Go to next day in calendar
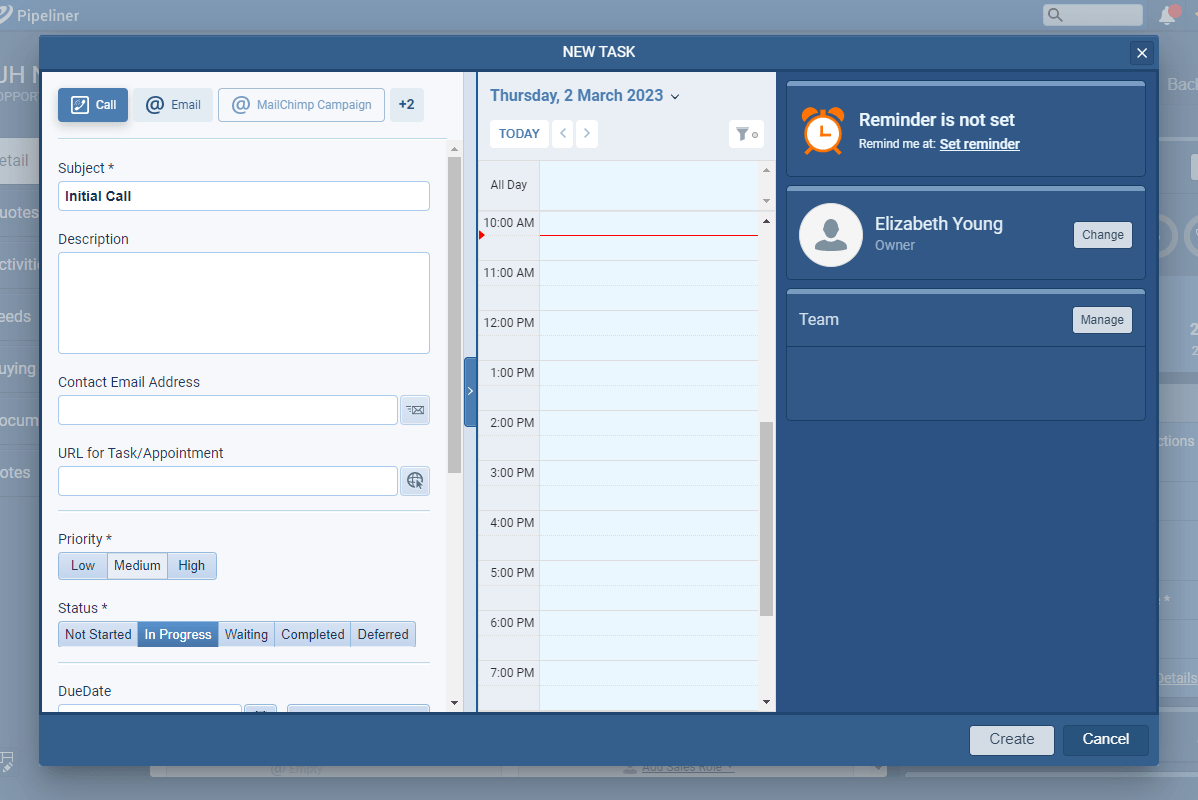This screenshot has width=1198, height=800. (587, 134)
